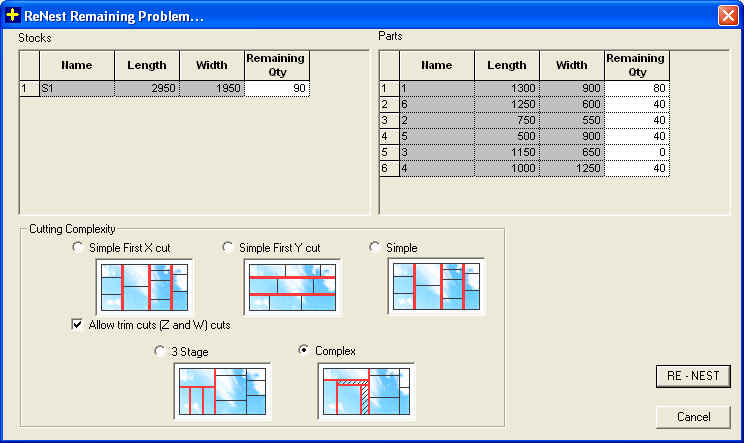Click the Cancel button
744x443 pixels.
693,416
